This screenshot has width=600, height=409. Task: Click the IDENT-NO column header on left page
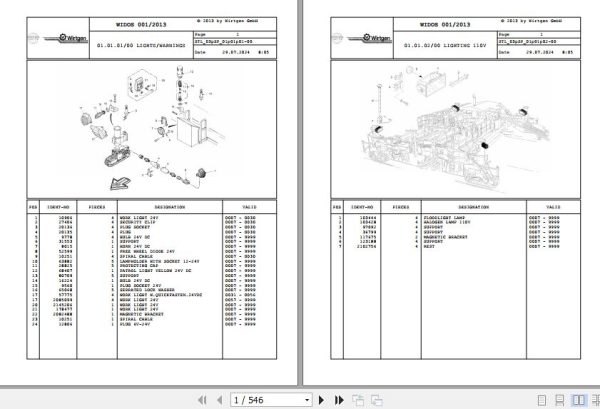pyautogui.click(x=58, y=207)
